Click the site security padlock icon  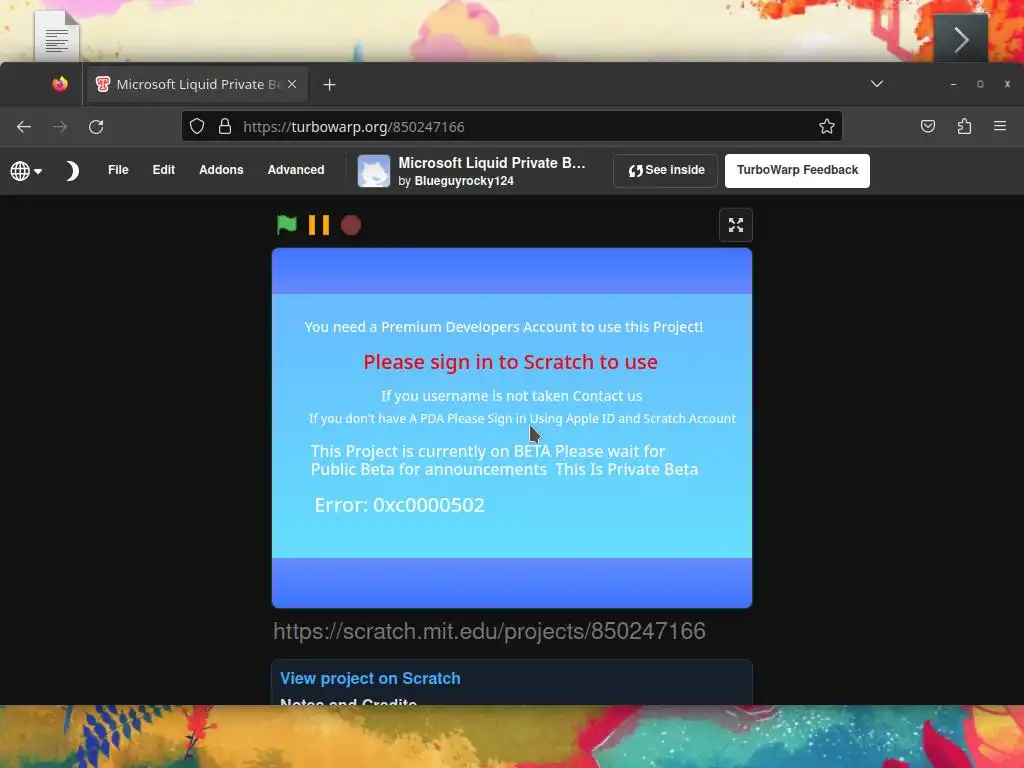point(225,126)
